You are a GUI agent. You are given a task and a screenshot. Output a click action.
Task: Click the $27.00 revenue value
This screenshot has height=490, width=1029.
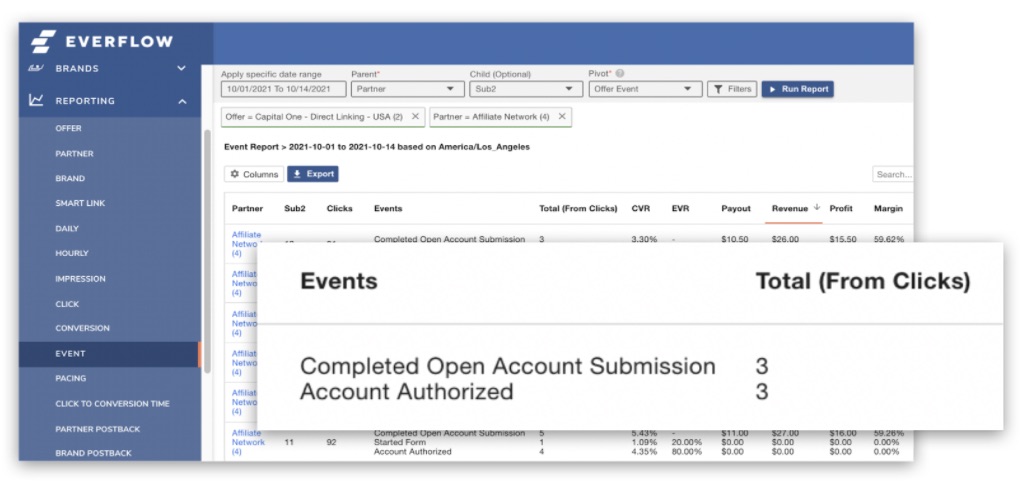coord(786,433)
